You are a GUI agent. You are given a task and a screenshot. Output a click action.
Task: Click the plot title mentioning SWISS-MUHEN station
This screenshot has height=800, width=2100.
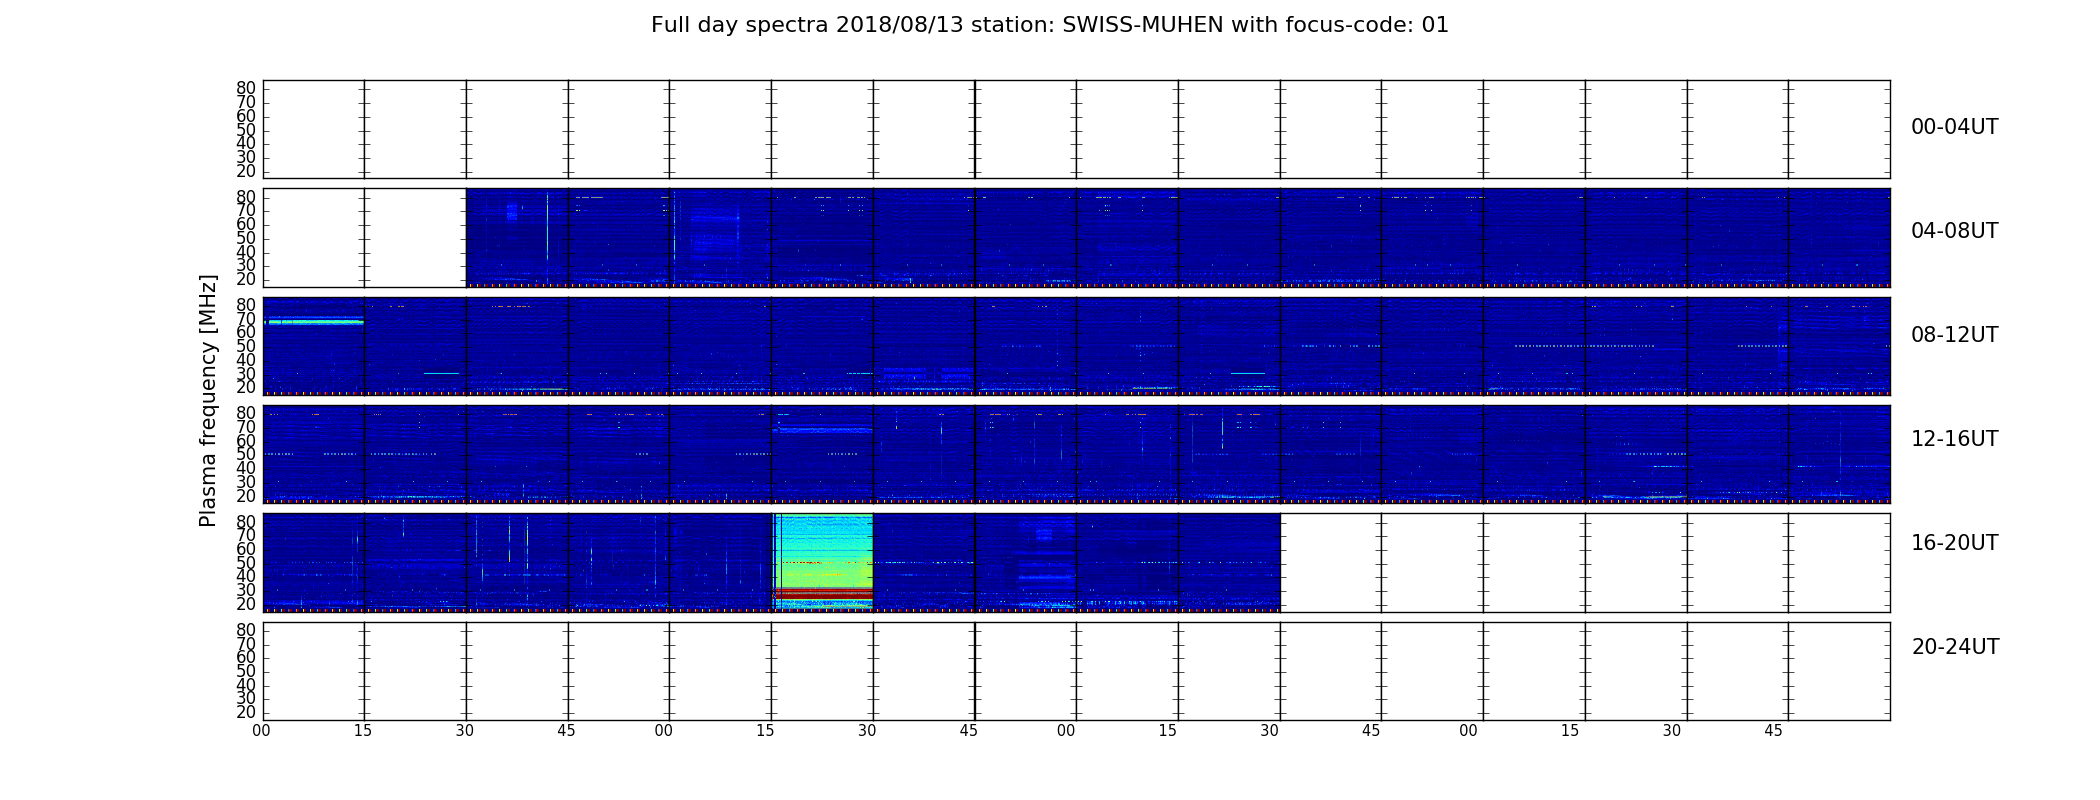(x=1049, y=25)
